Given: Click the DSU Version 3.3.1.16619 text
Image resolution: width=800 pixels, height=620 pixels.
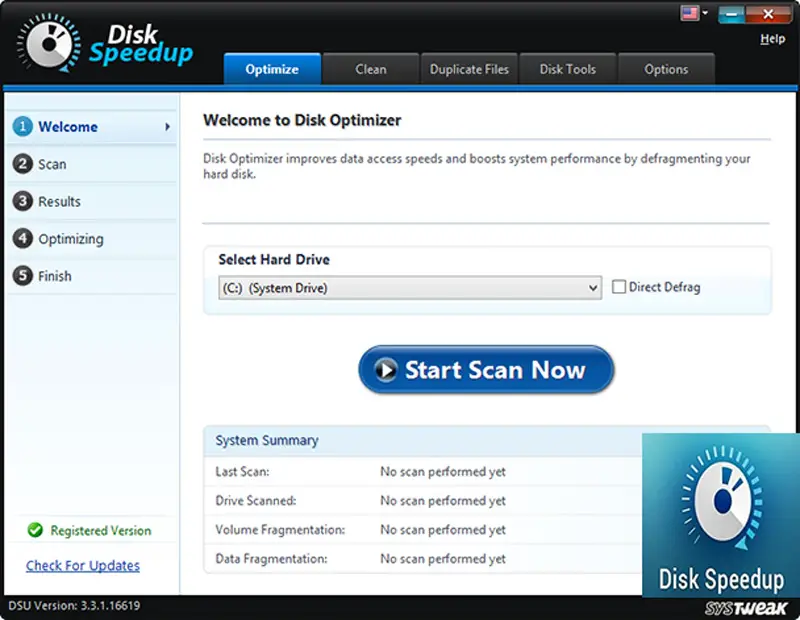Looking at the screenshot, I should pos(74,606).
